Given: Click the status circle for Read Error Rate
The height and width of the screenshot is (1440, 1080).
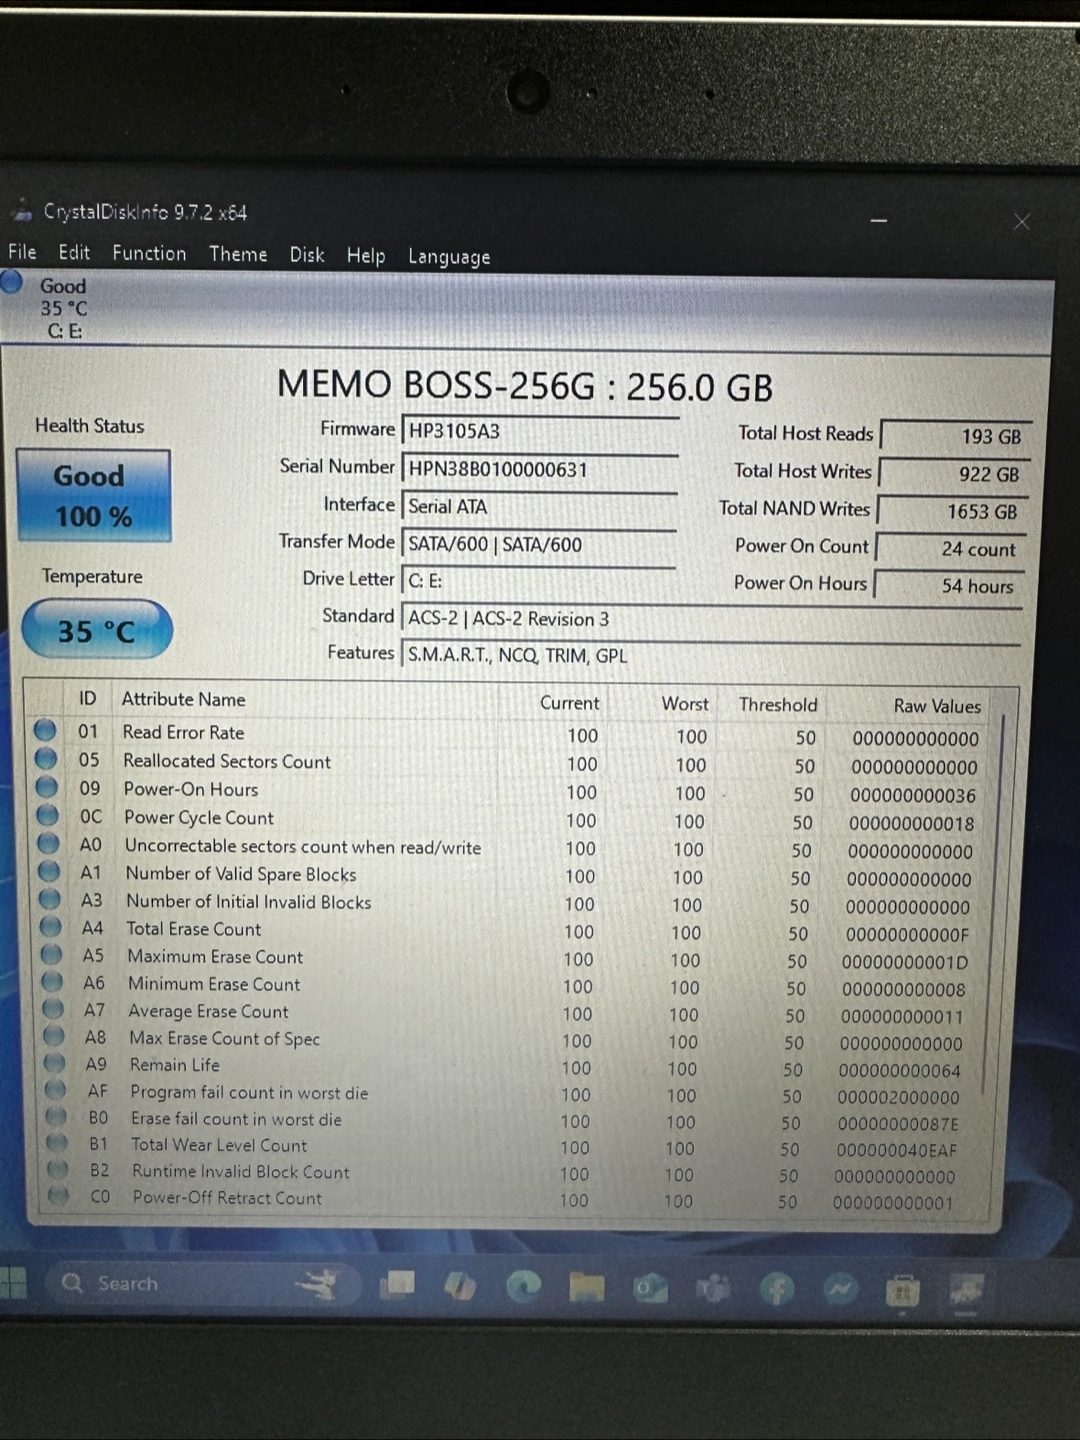Looking at the screenshot, I should tap(45, 730).
